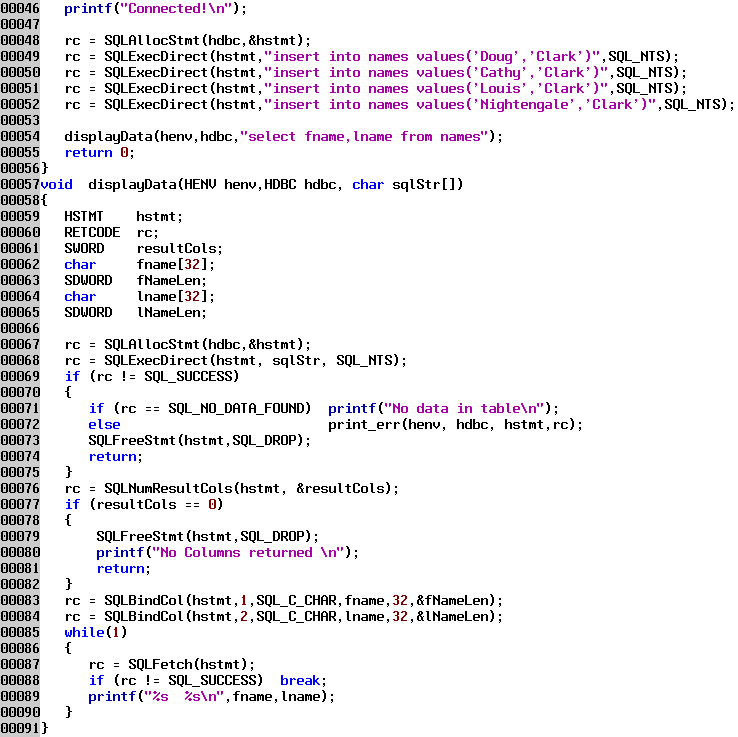This screenshot has width=738, height=737.
Task: Click 'if (resultCols == 0)' condition
Action: coord(144,505)
